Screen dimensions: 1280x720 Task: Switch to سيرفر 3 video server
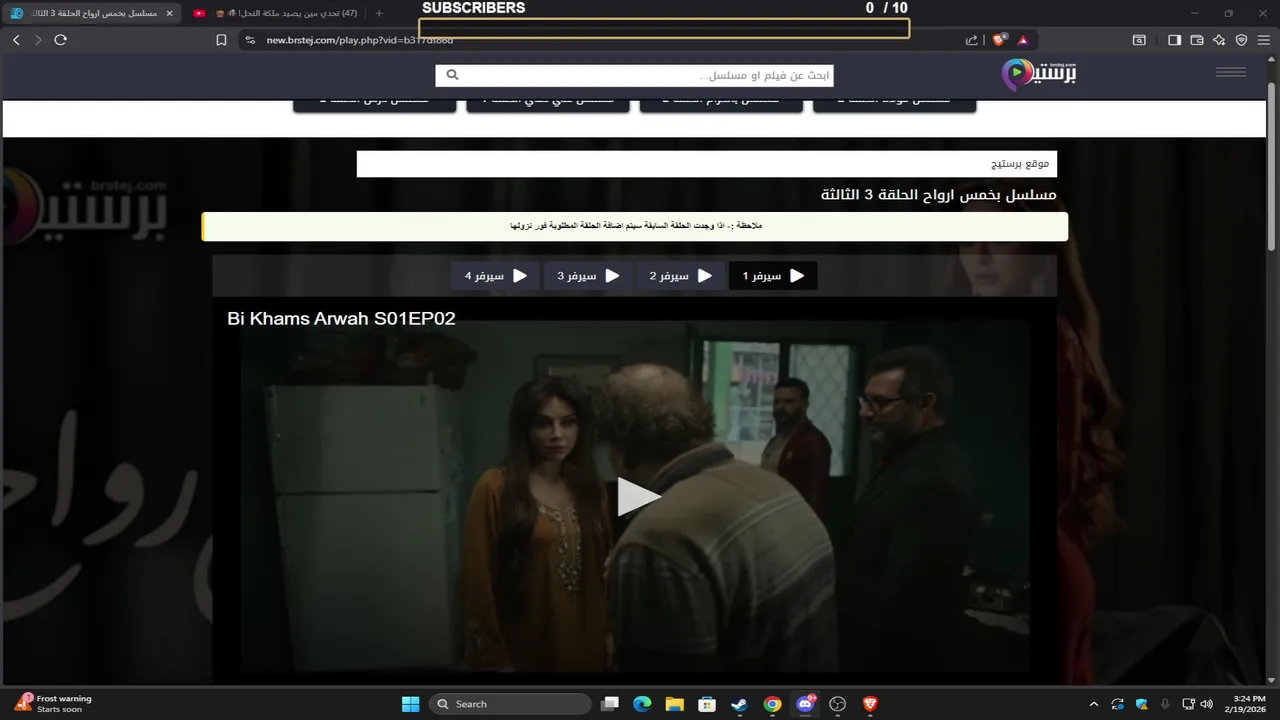[589, 276]
